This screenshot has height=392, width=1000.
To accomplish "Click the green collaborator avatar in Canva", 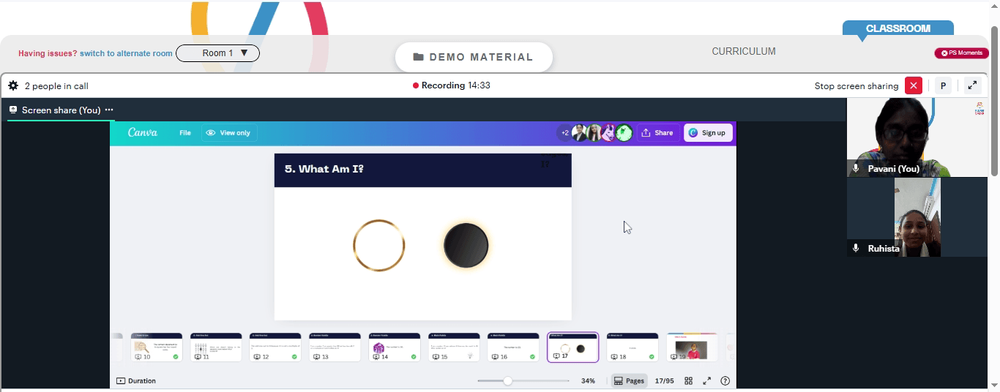I will tap(624, 133).
